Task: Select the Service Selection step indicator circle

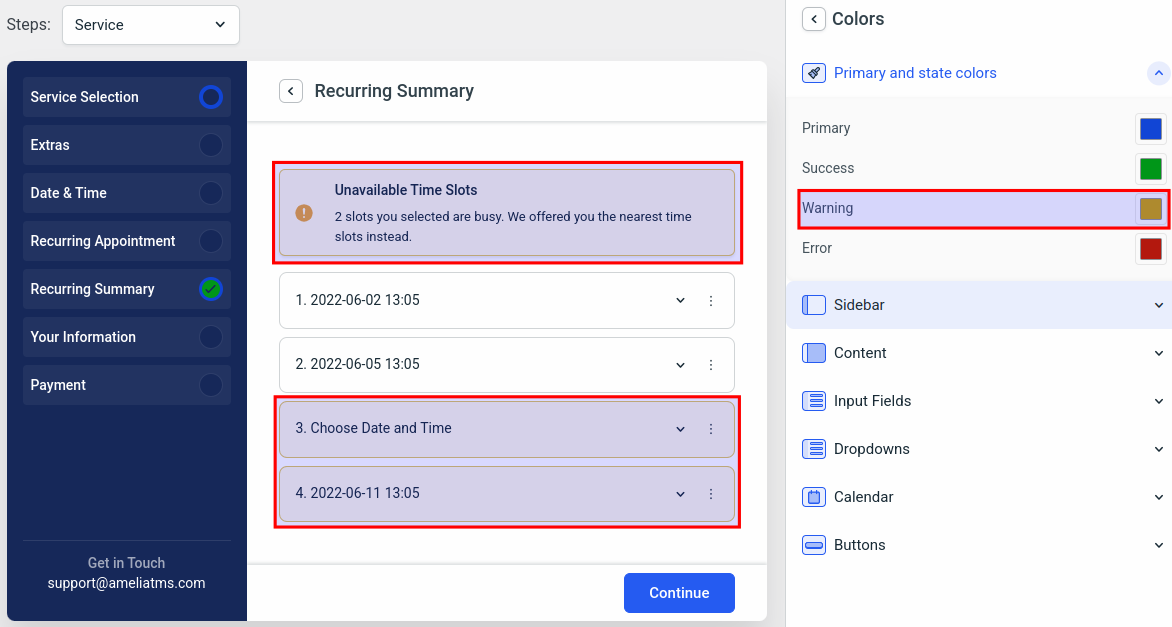Action: (210, 97)
